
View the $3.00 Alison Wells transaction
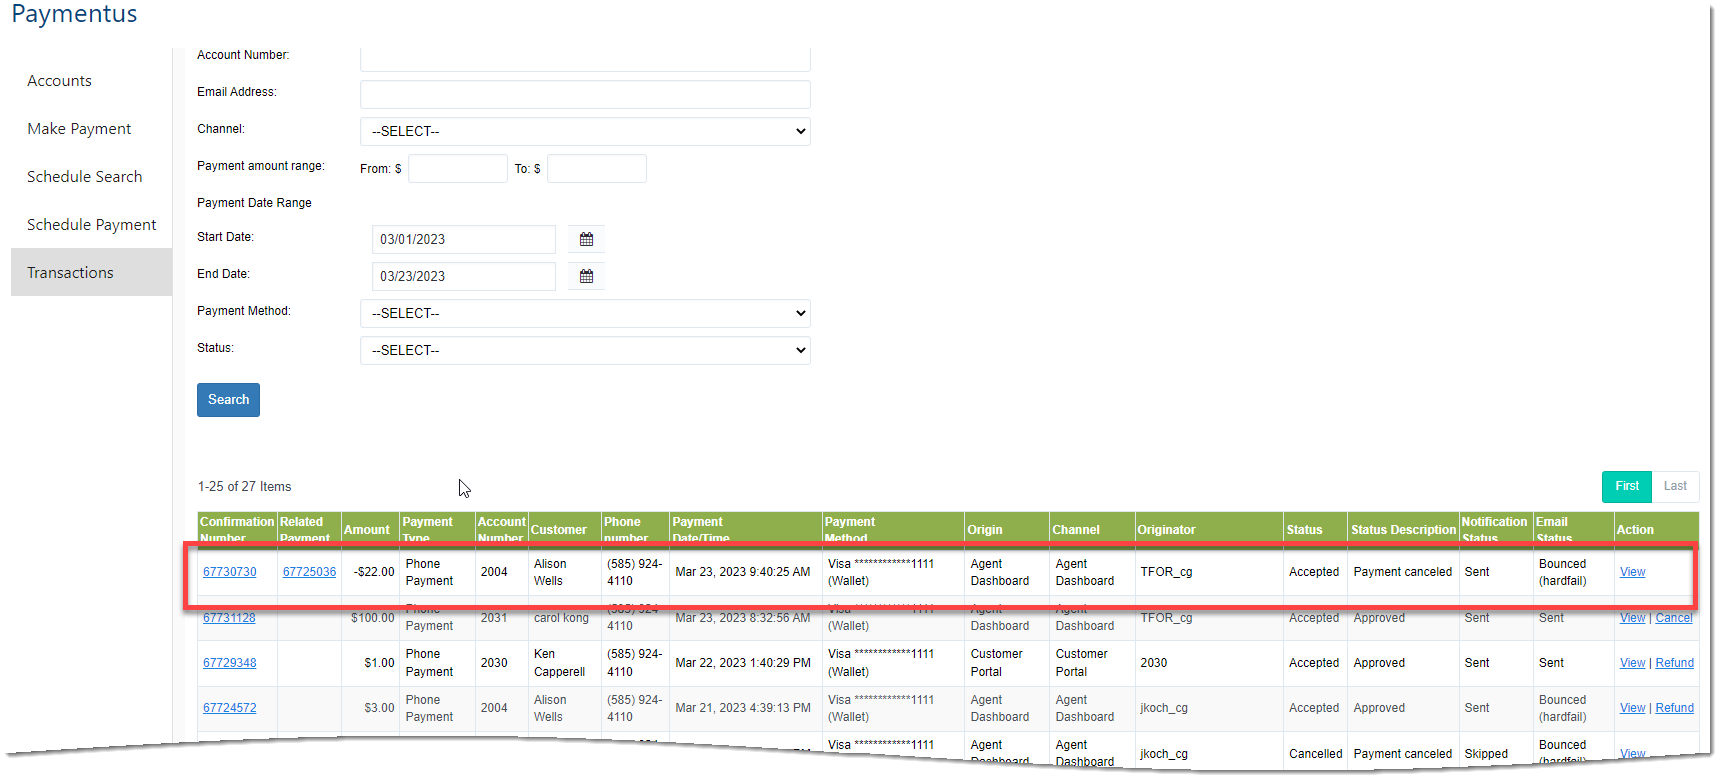pos(1632,708)
